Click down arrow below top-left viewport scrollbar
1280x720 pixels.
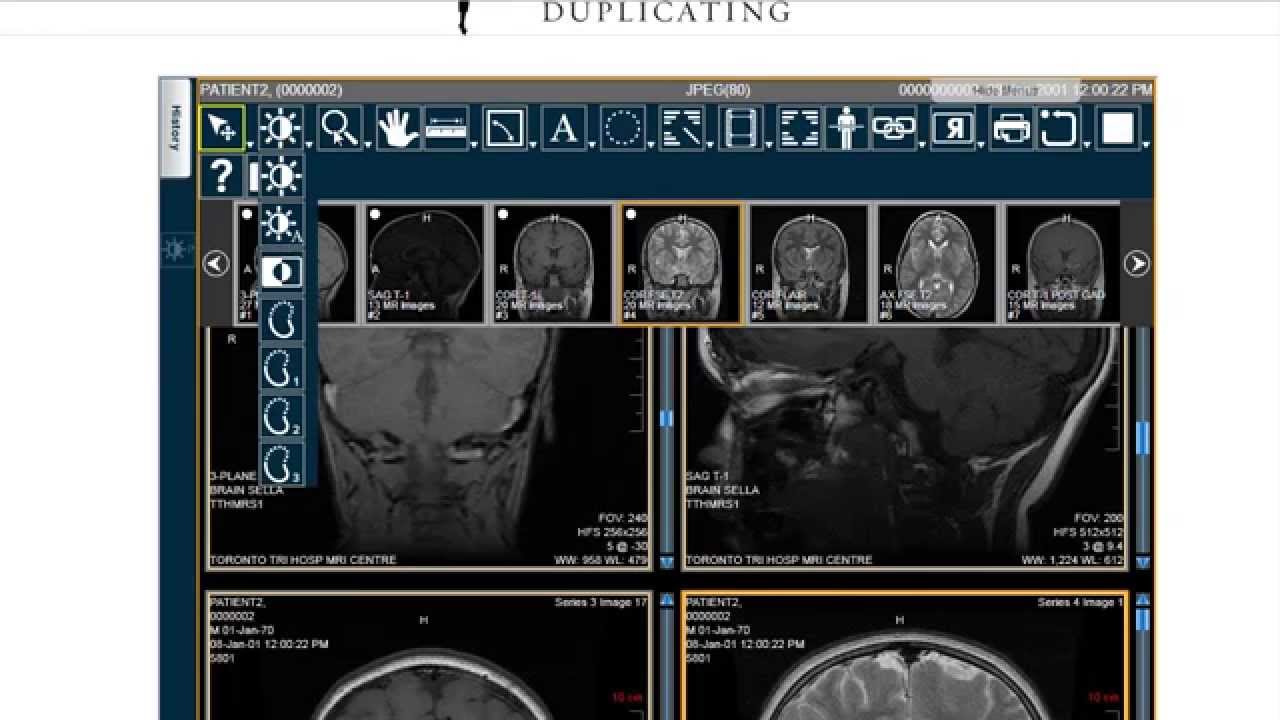click(x=667, y=563)
